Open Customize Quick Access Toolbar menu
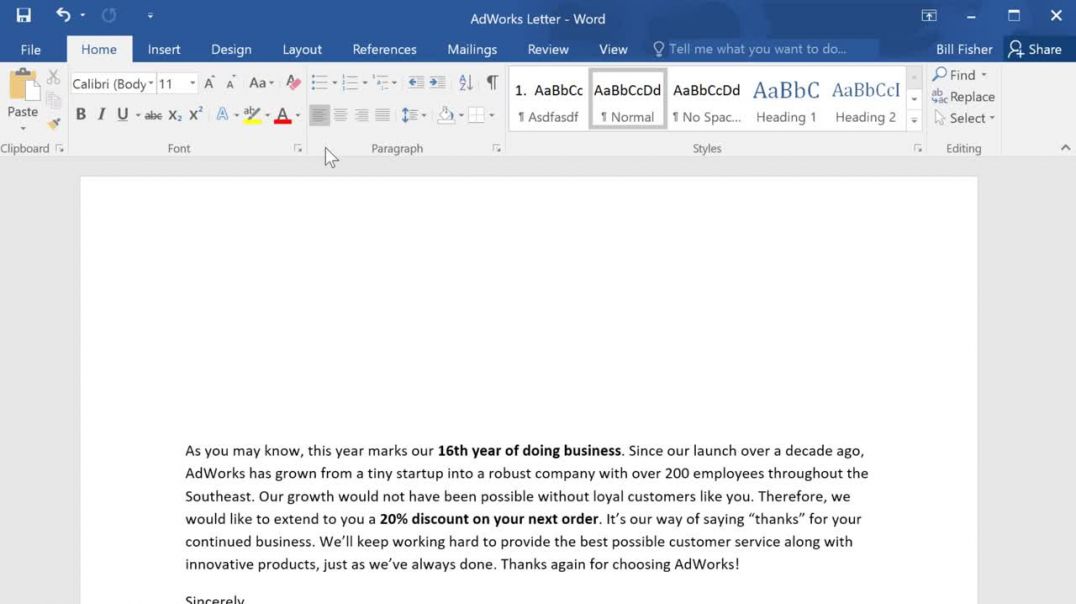The image size is (1076, 604). tap(150, 15)
